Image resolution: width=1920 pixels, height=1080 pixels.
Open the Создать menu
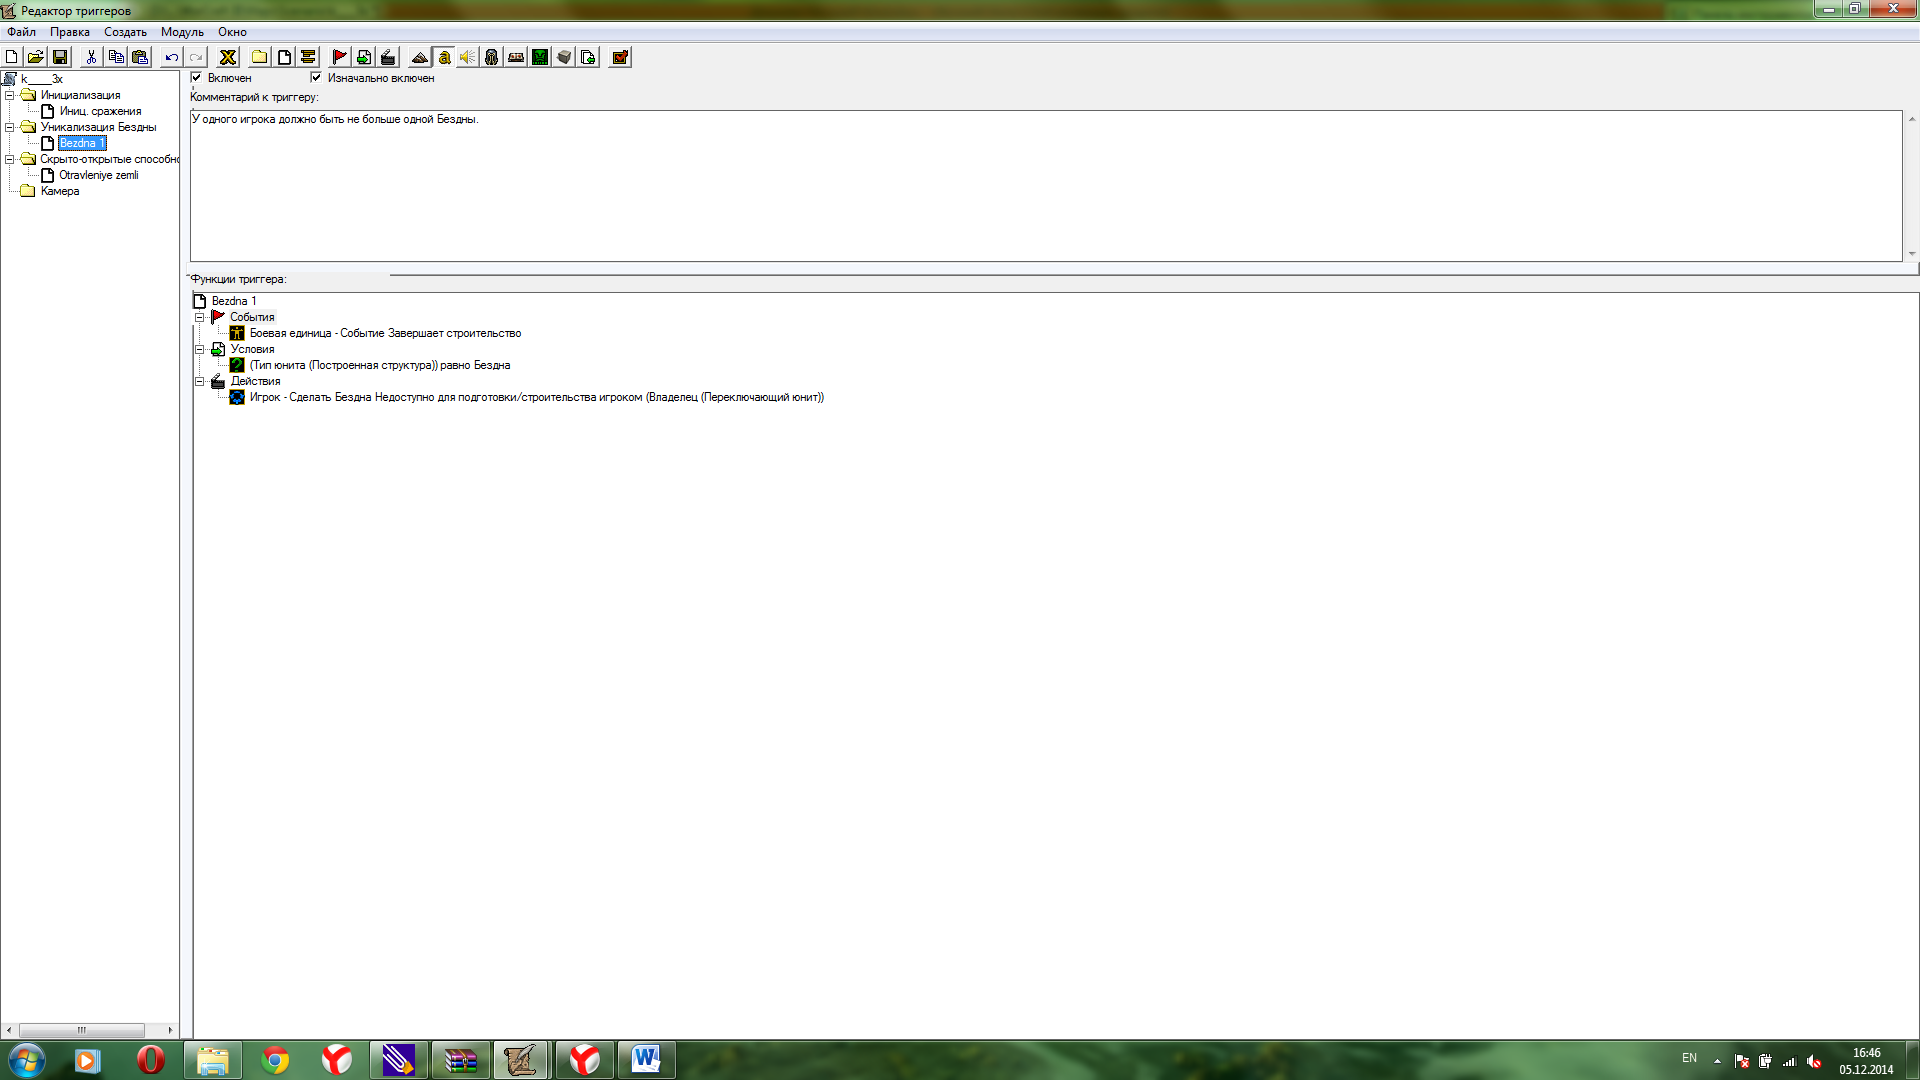[x=125, y=32]
